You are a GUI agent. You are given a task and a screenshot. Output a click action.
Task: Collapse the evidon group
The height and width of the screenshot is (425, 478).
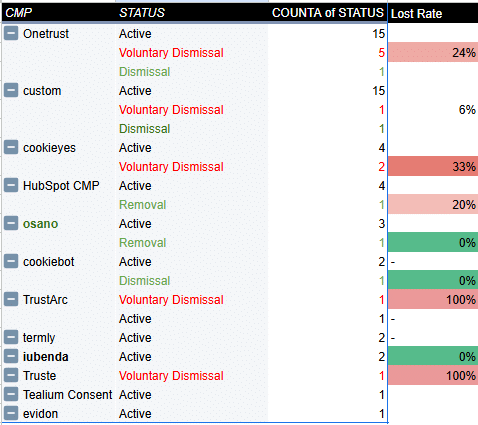coord(11,413)
